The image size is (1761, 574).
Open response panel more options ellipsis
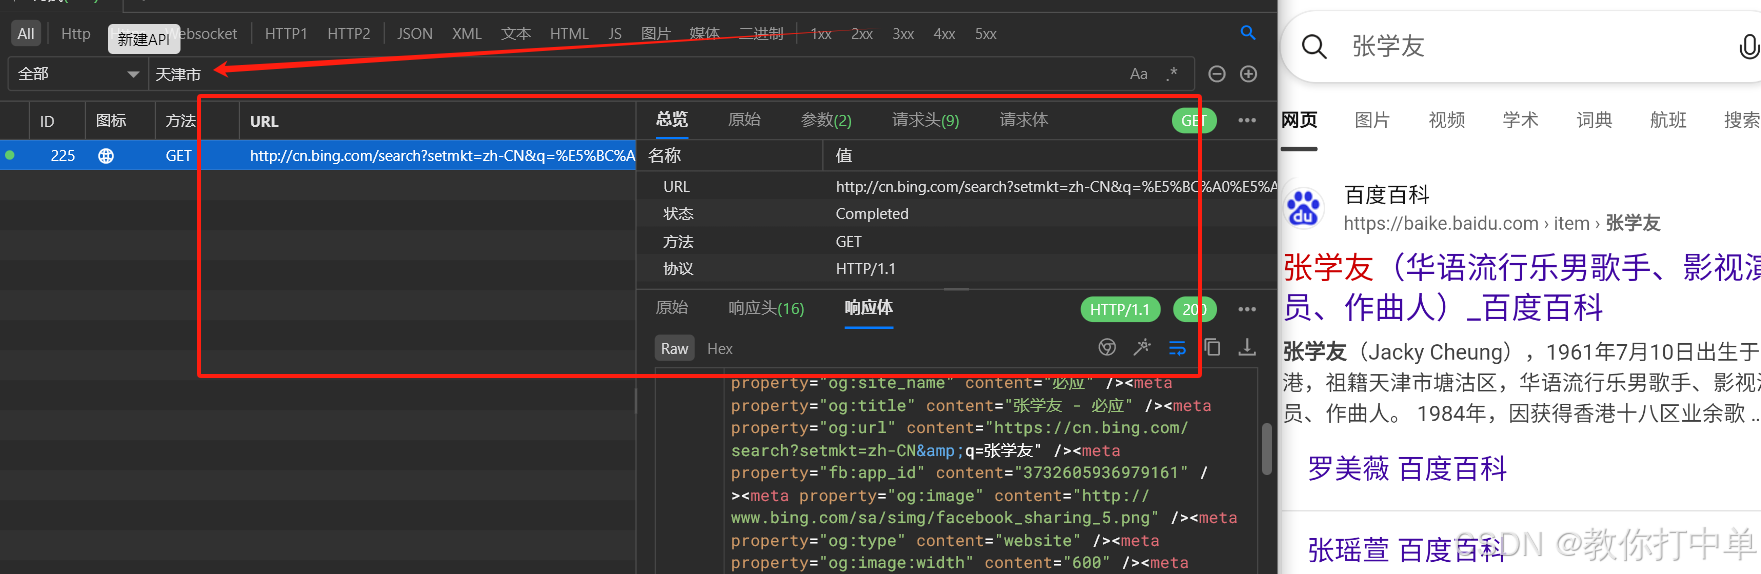(x=1247, y=309)
